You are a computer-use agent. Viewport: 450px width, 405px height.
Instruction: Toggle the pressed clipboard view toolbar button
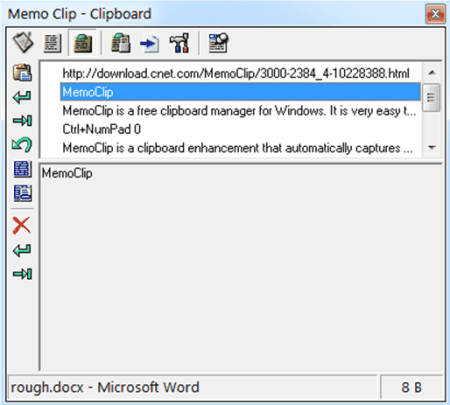83,43
